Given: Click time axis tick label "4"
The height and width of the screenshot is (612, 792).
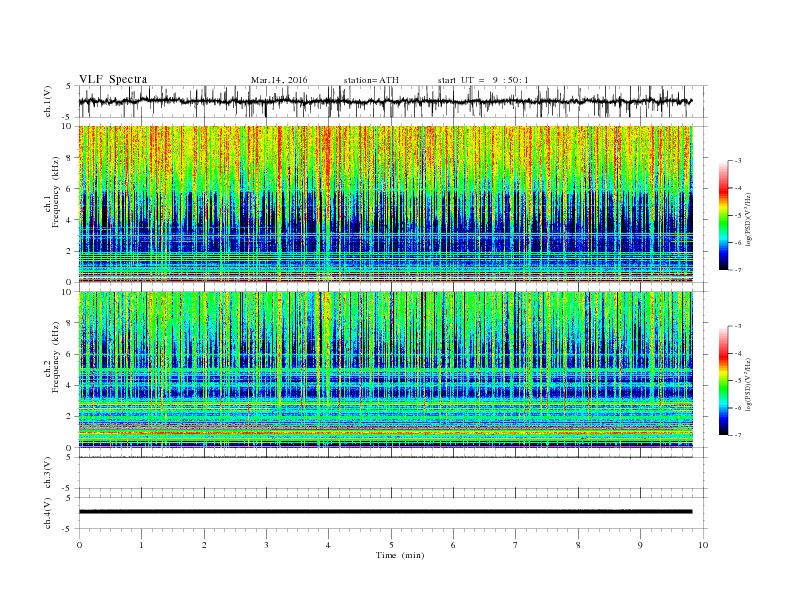Looking at the screenshot, I should click(x=328, y=545).
